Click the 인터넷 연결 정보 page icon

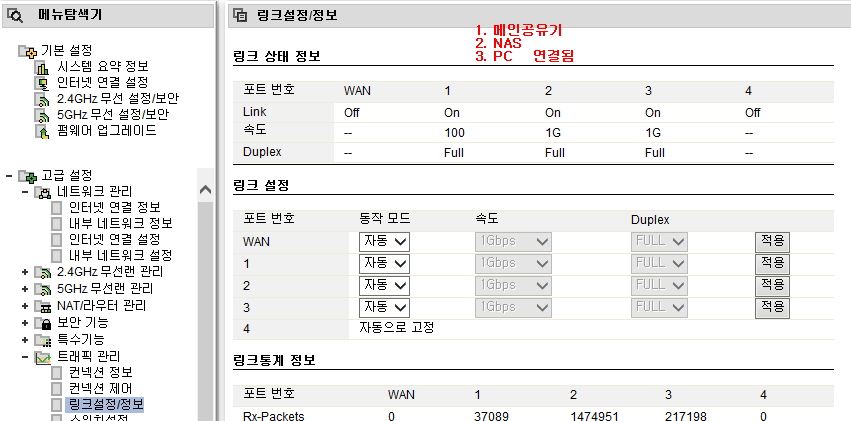coord(56,208)
